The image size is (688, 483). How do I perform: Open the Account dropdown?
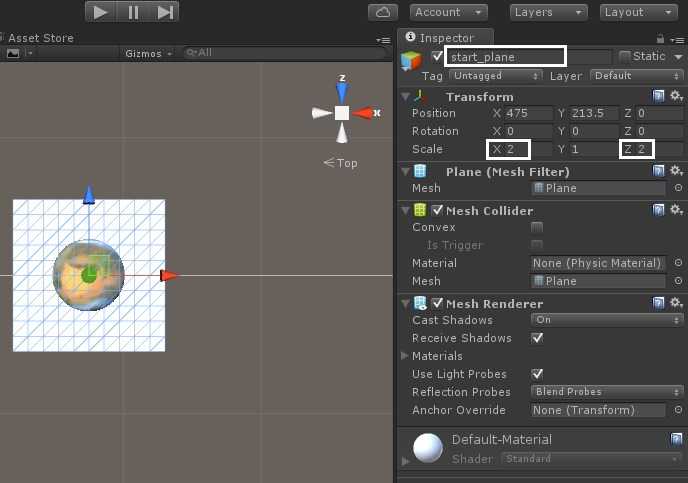pyautogui.click(x=448, y=12)
